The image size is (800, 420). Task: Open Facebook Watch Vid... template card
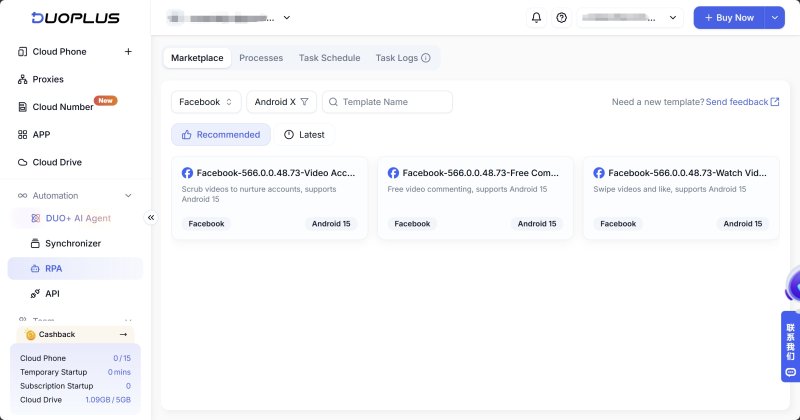tap(681, 198)
